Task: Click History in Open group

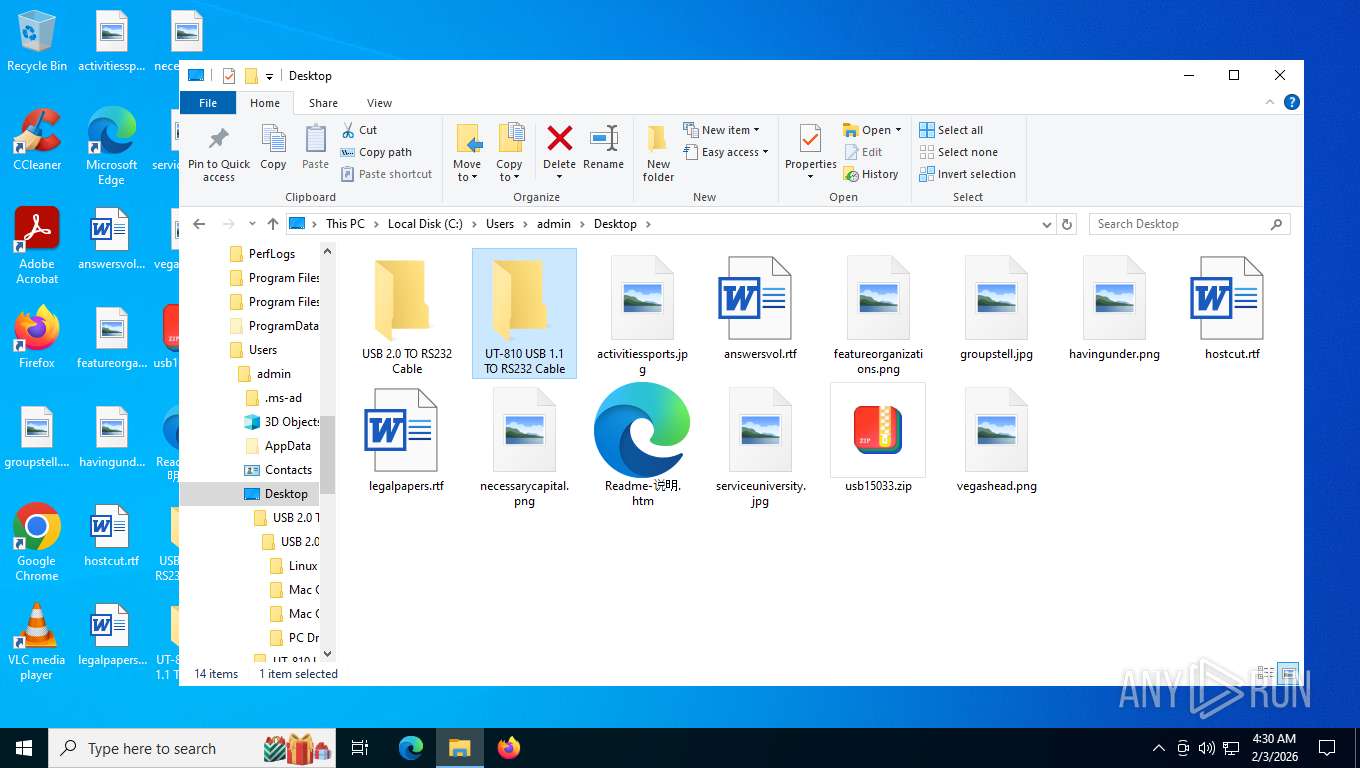Action: [871, 174]
